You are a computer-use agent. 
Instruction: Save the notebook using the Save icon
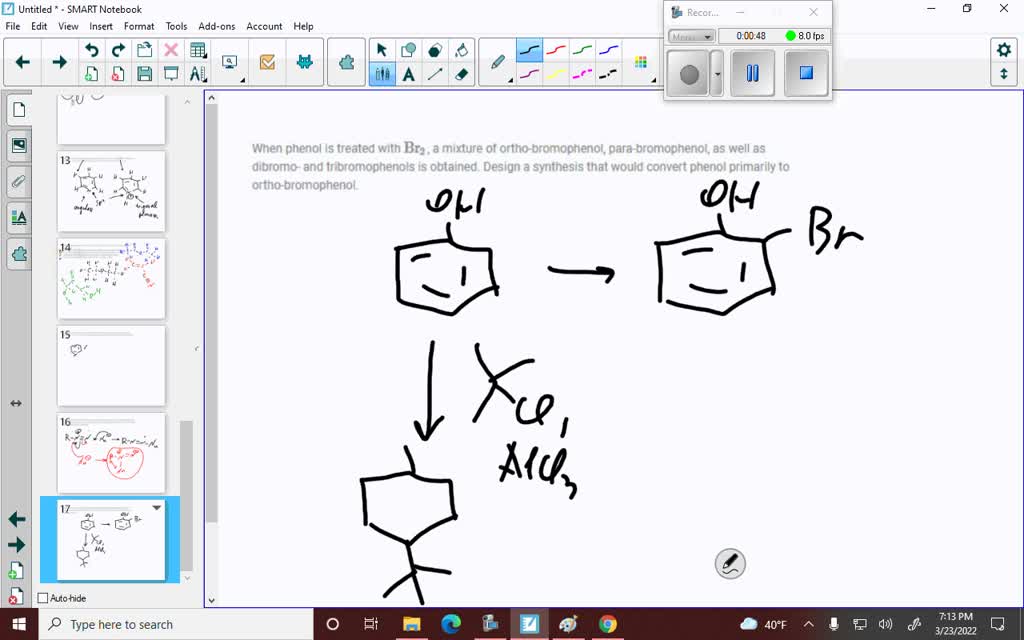144,72
